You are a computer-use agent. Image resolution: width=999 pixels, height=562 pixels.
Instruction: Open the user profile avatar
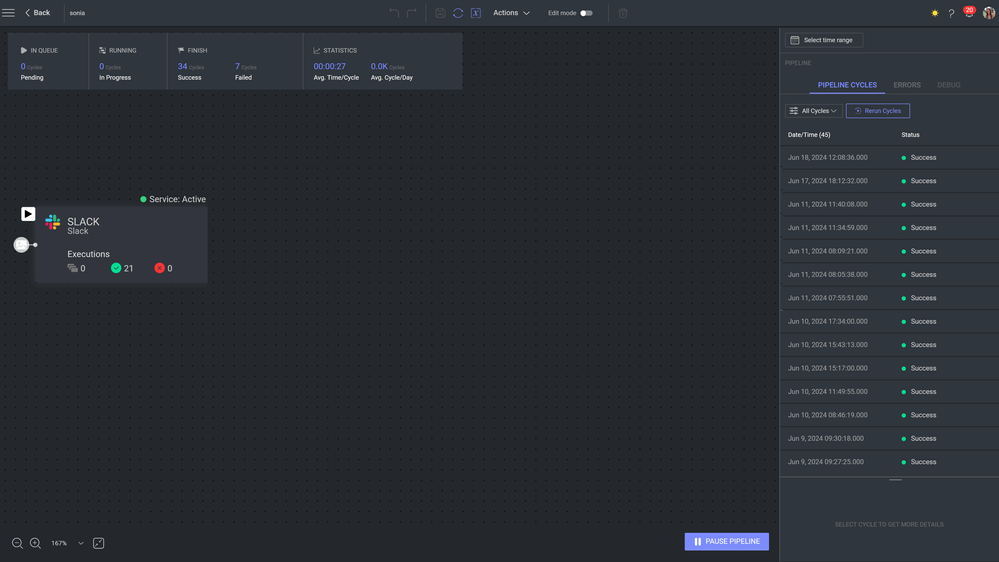tap(989, 13)
